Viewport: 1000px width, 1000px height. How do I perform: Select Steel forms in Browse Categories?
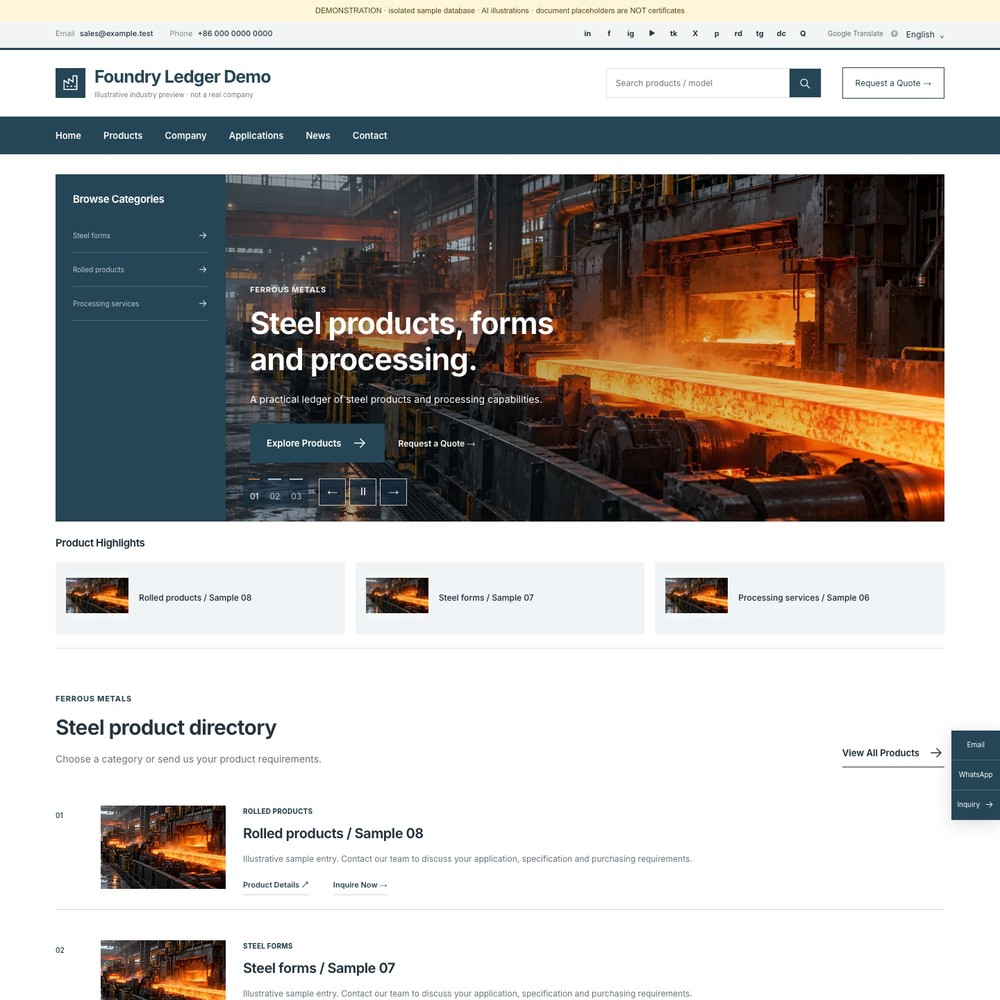point(140,235)
